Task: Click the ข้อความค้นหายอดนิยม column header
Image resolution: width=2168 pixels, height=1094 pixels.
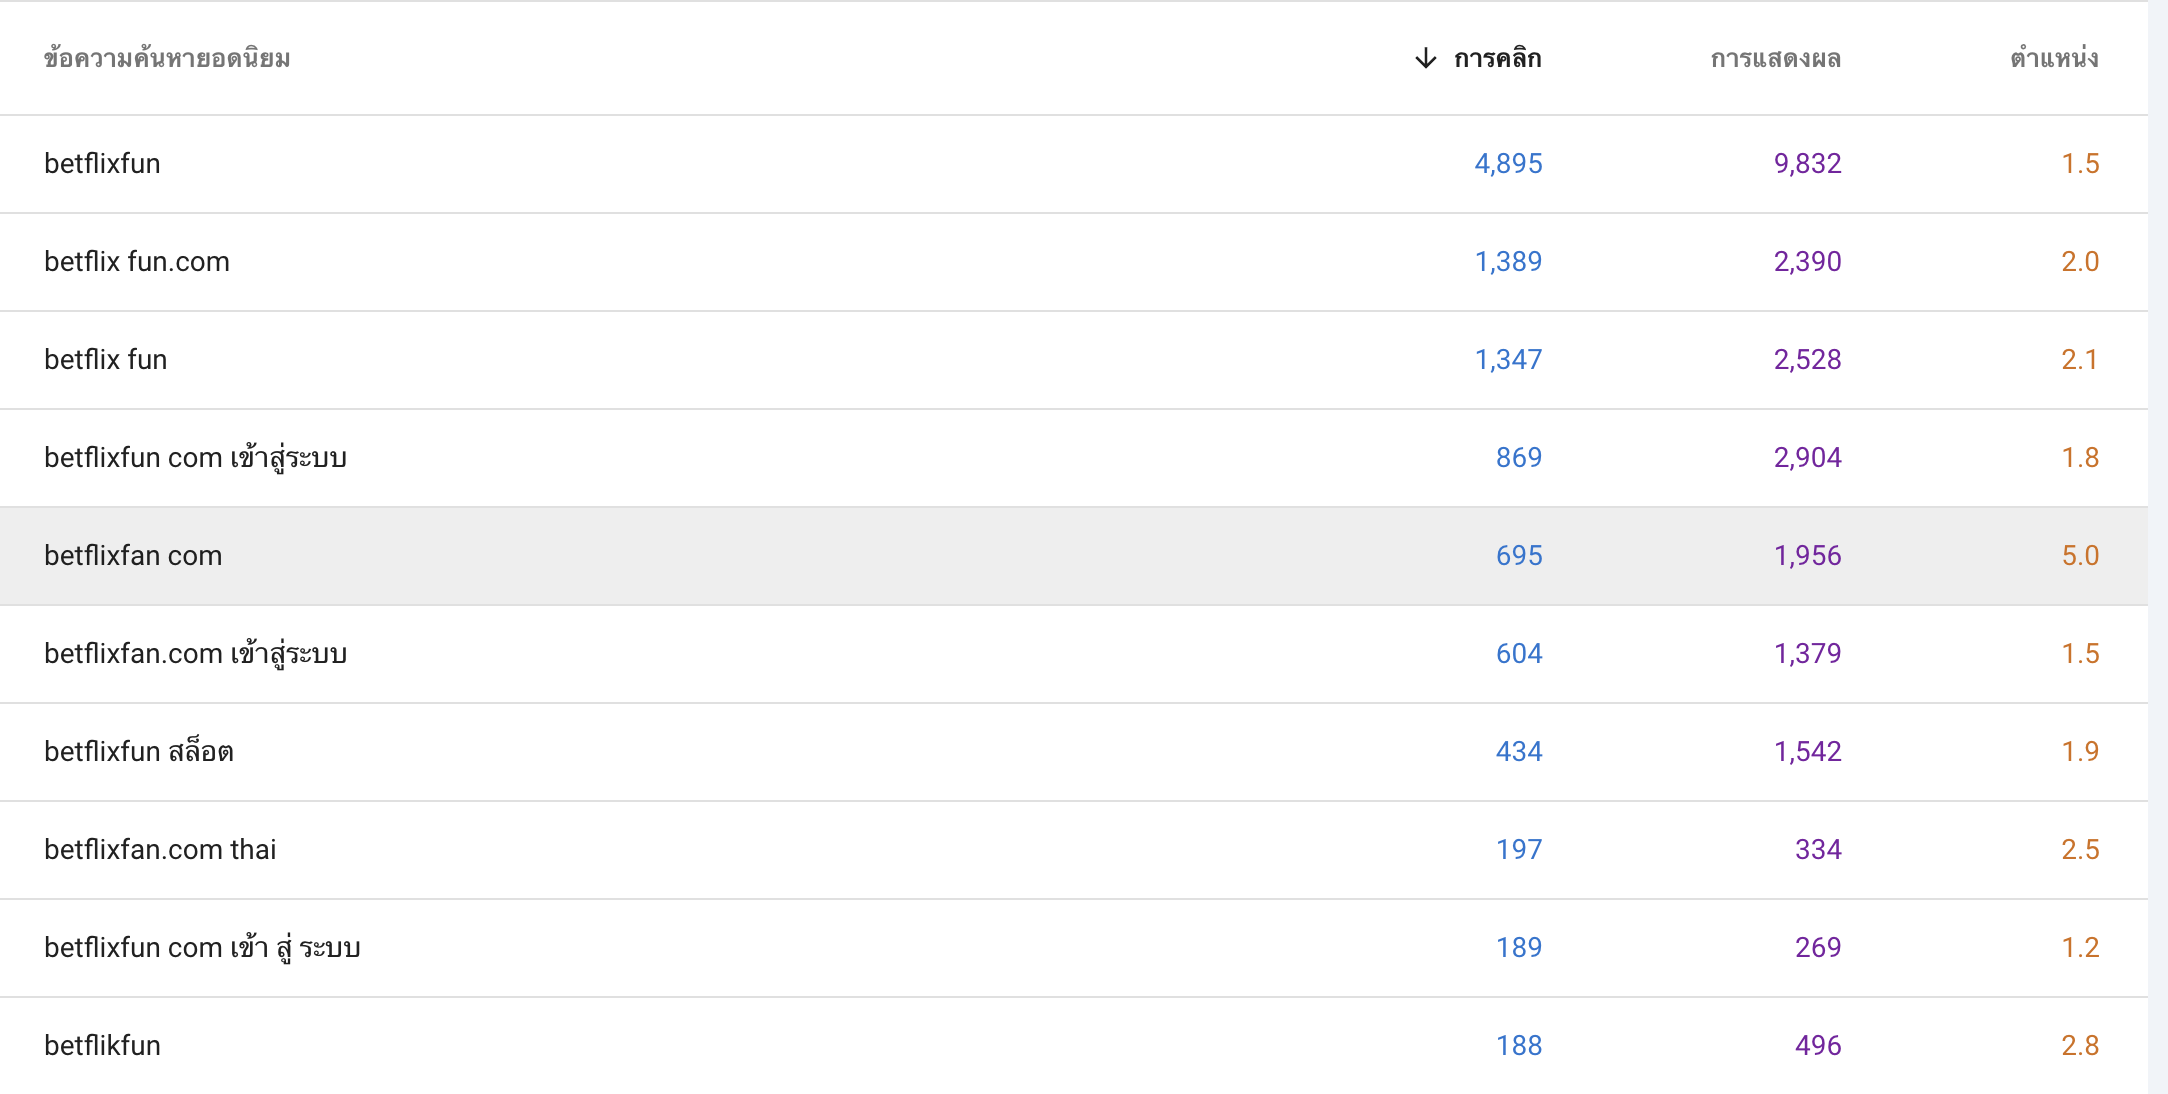Action: (x=167, y=58)
